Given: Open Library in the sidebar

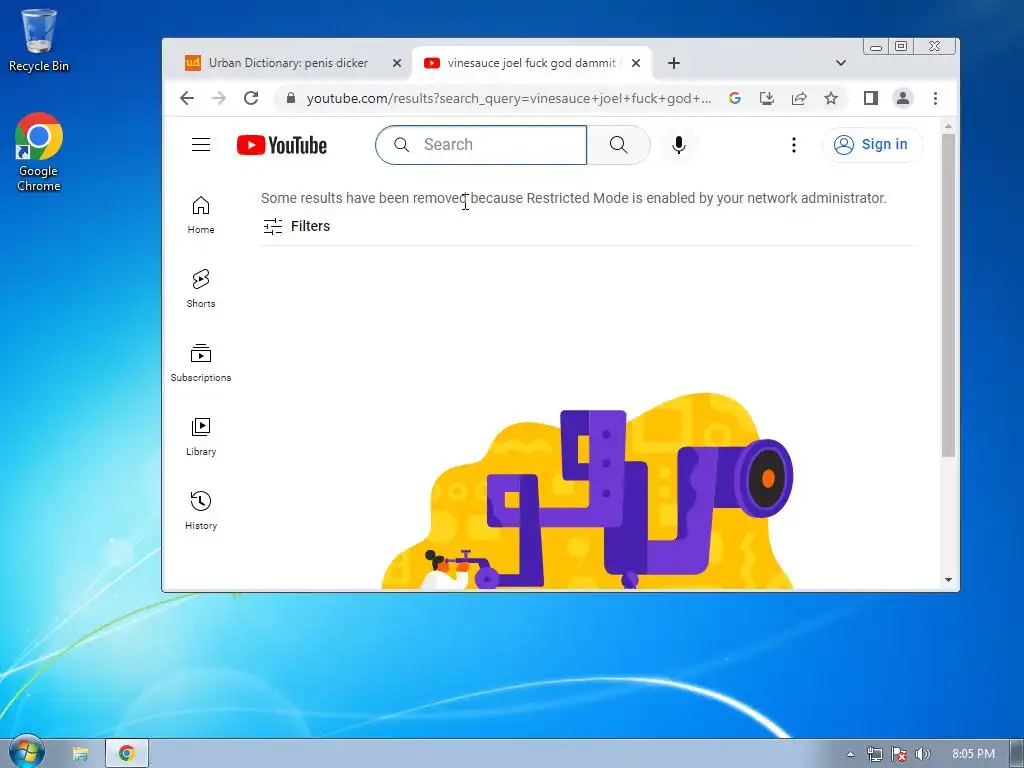Looking at the screenshot, I should pos(200,437).
